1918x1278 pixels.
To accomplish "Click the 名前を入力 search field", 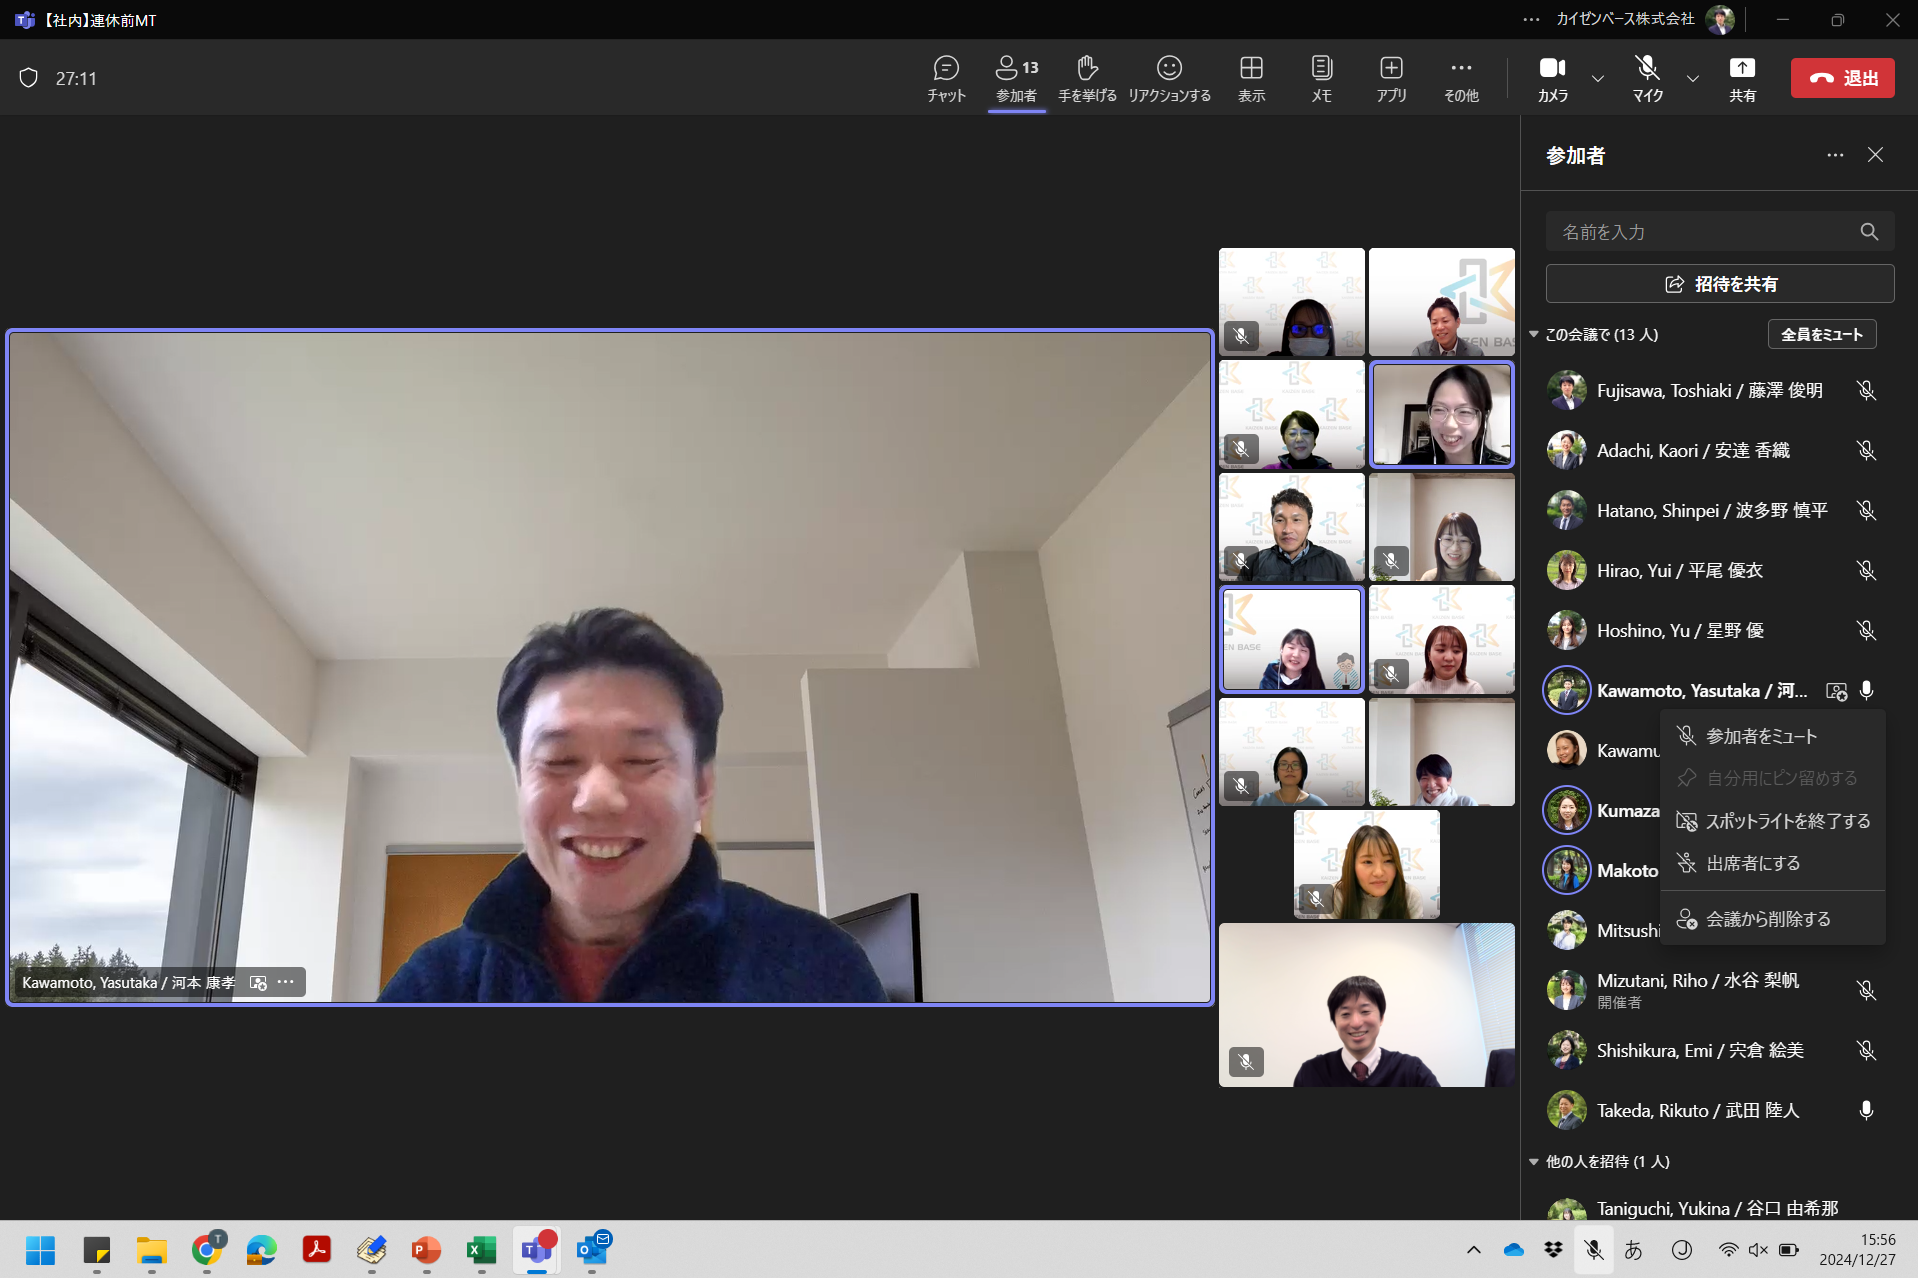I will click(1720, 232).
